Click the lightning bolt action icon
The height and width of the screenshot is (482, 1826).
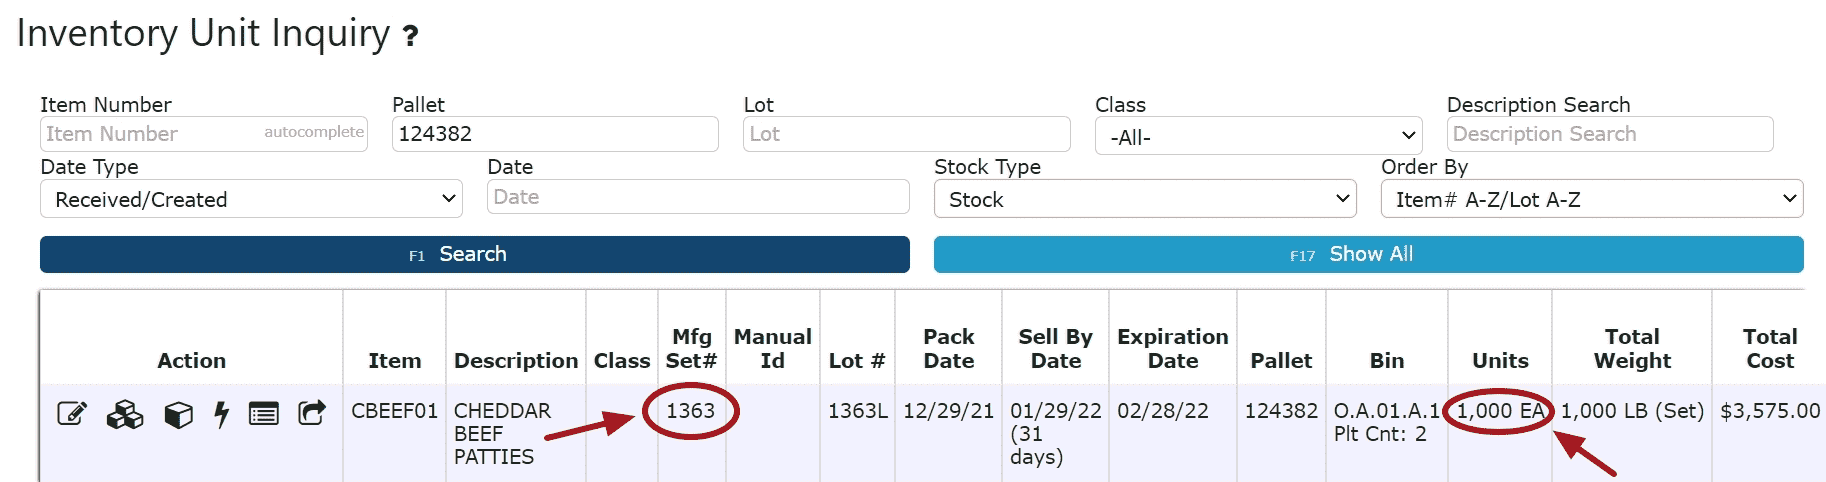[x=221, y=414]
